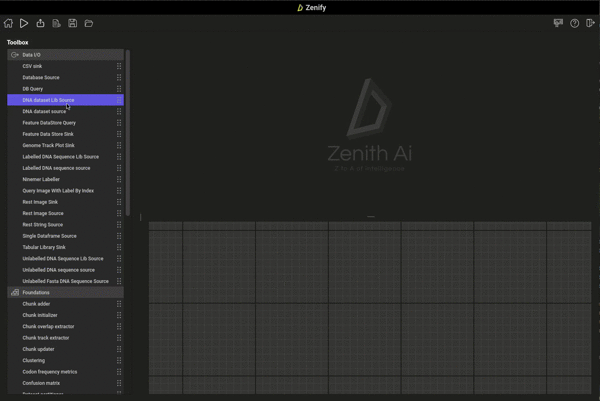Click drag handle on Confusion matrix
This screenshot has width=600, height=401.
(x=119, y=383)
